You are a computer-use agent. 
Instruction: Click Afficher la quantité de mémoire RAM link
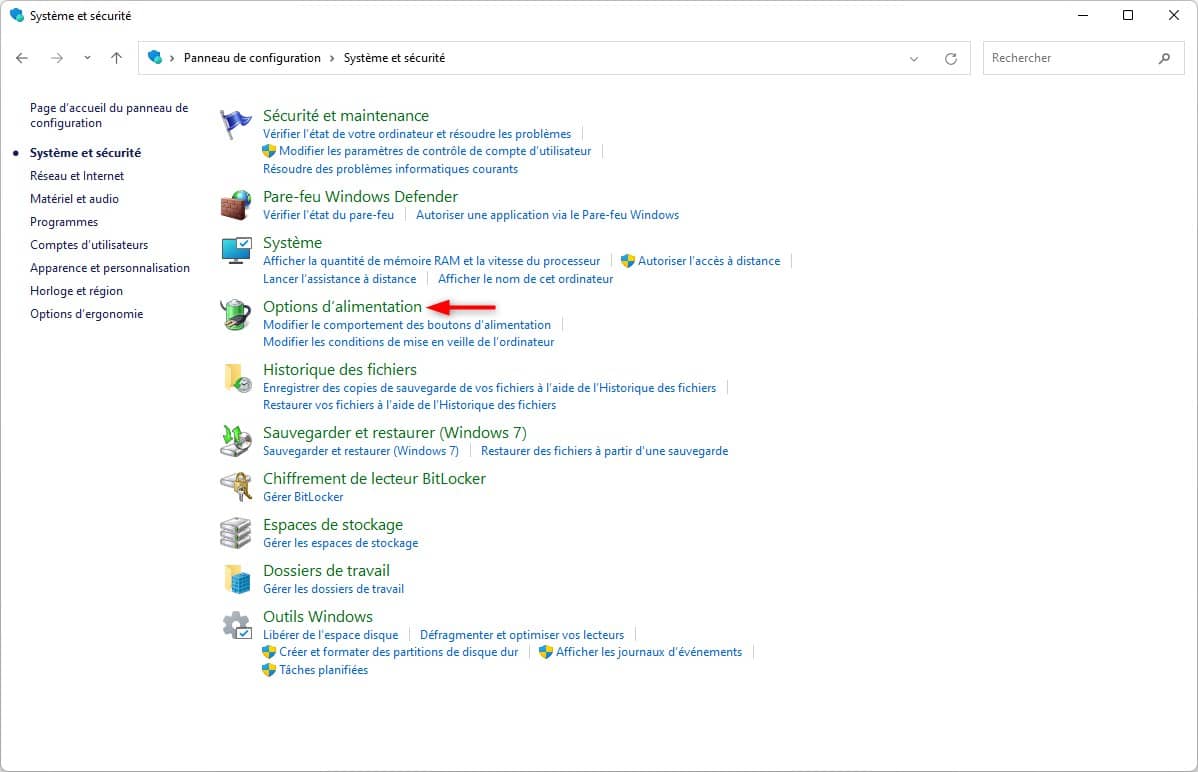coord(432,261)
